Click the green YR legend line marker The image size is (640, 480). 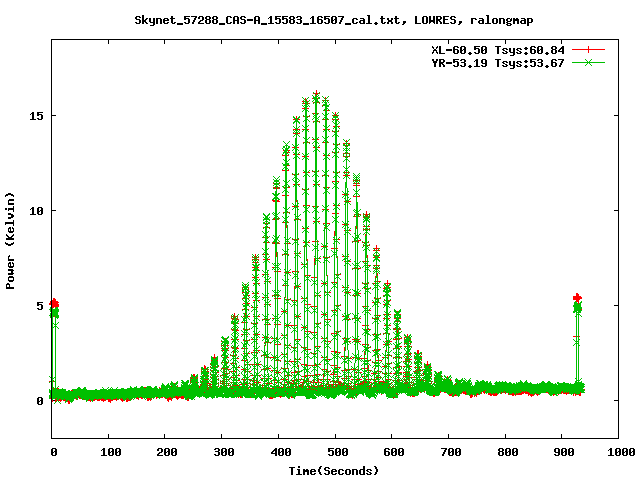pyautogui.click(x=588, y=62)
